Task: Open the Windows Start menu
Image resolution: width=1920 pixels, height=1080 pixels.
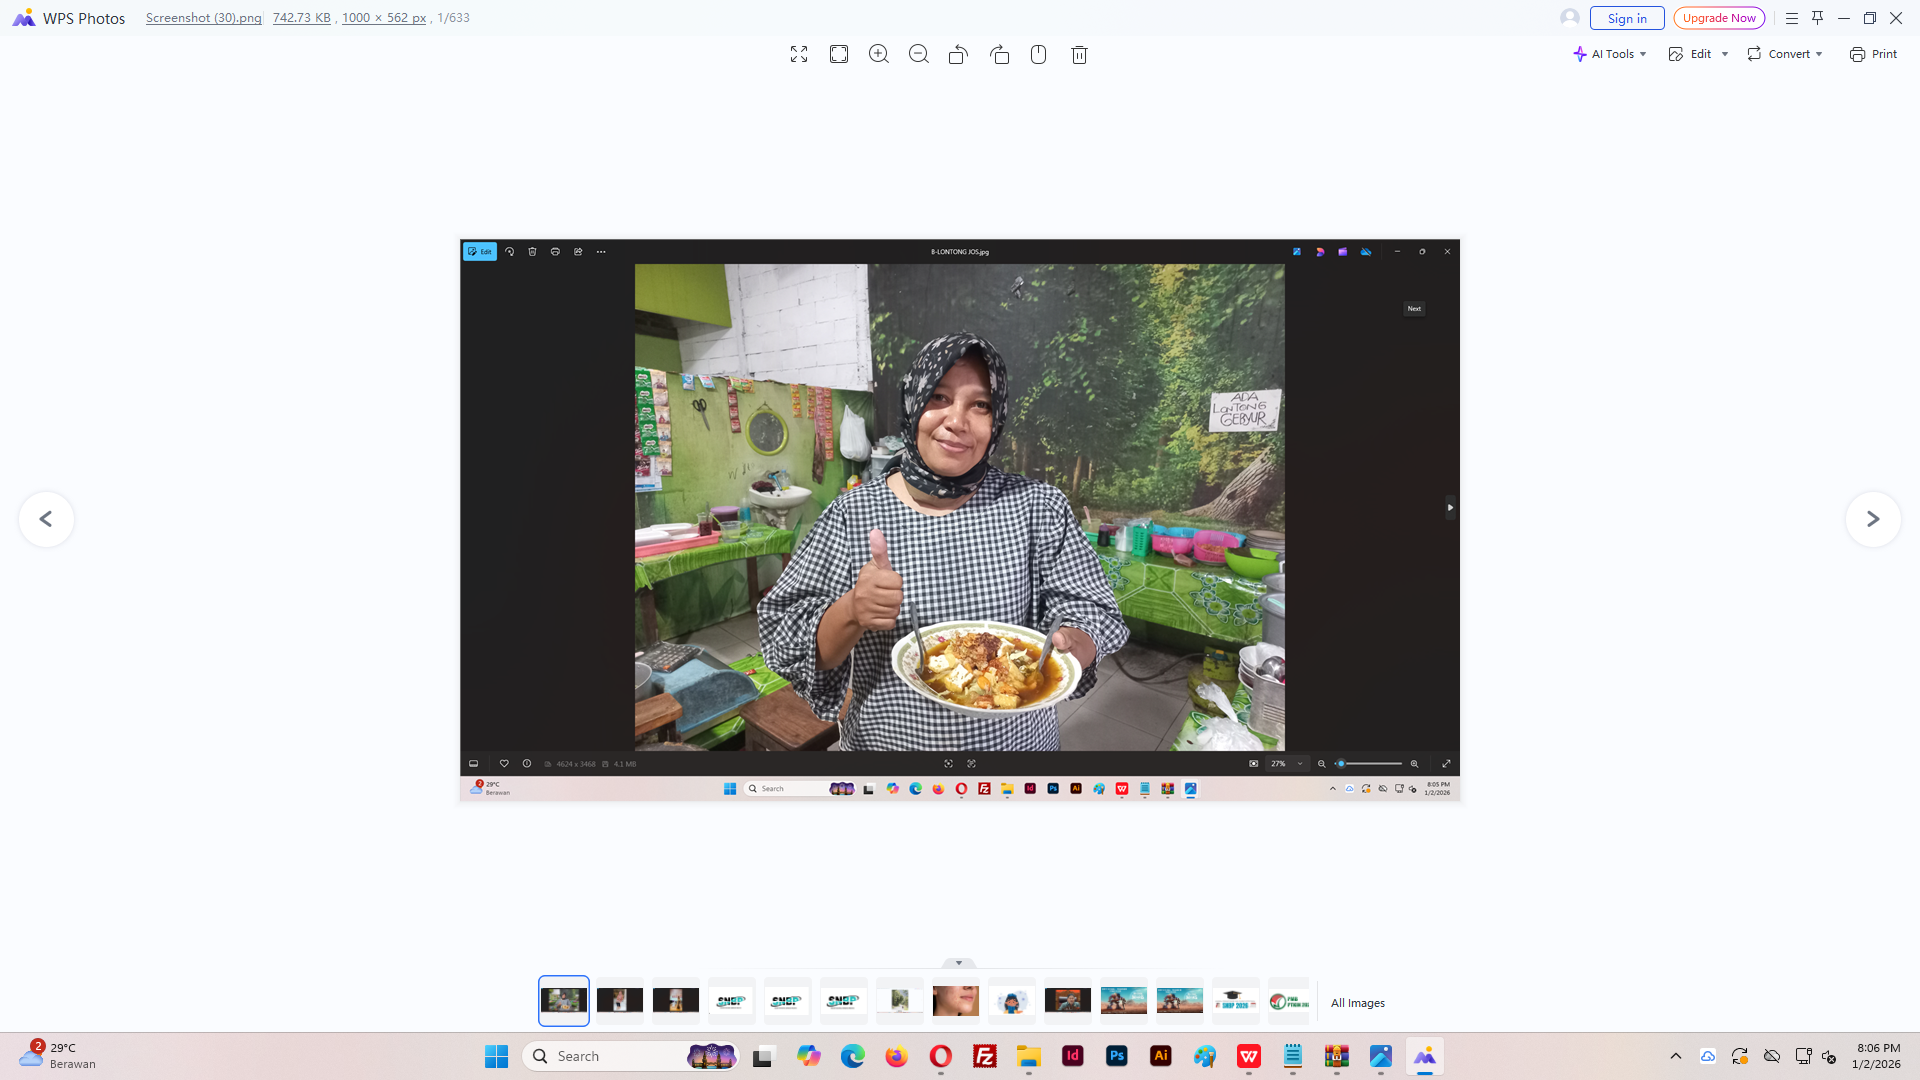Action: pyautogui.click(x=497, y=1056)
